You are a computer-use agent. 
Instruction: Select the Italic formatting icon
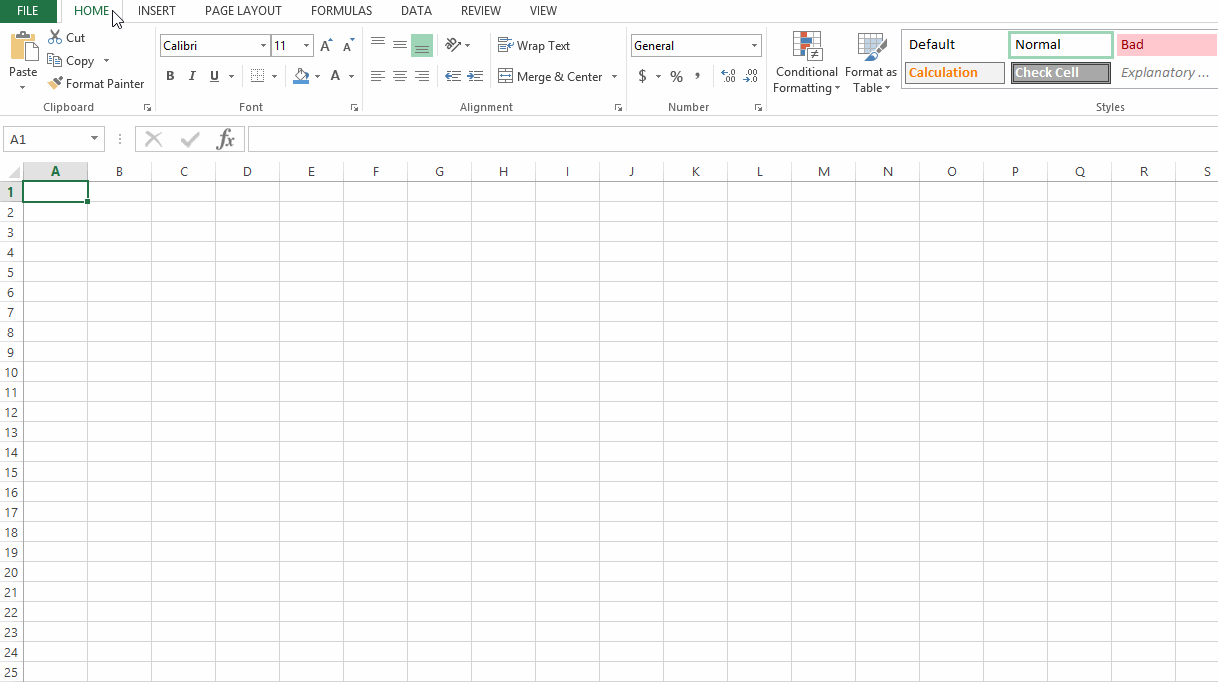(191, 76)
